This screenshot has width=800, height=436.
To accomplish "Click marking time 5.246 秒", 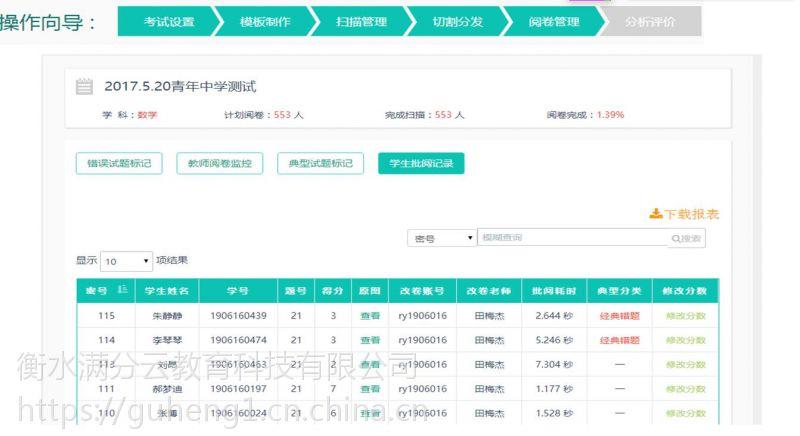I will pos(554,340).
